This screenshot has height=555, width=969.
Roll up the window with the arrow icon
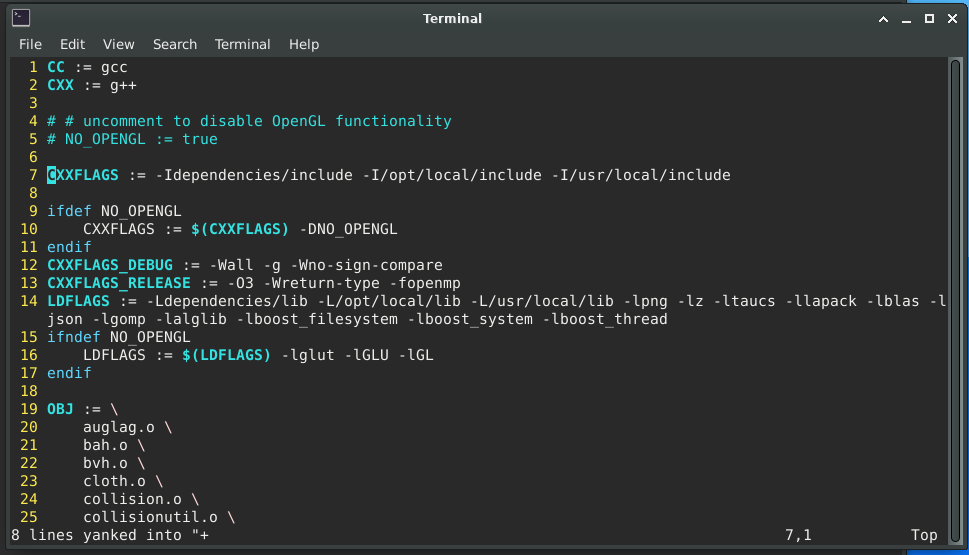coord(883,18)
